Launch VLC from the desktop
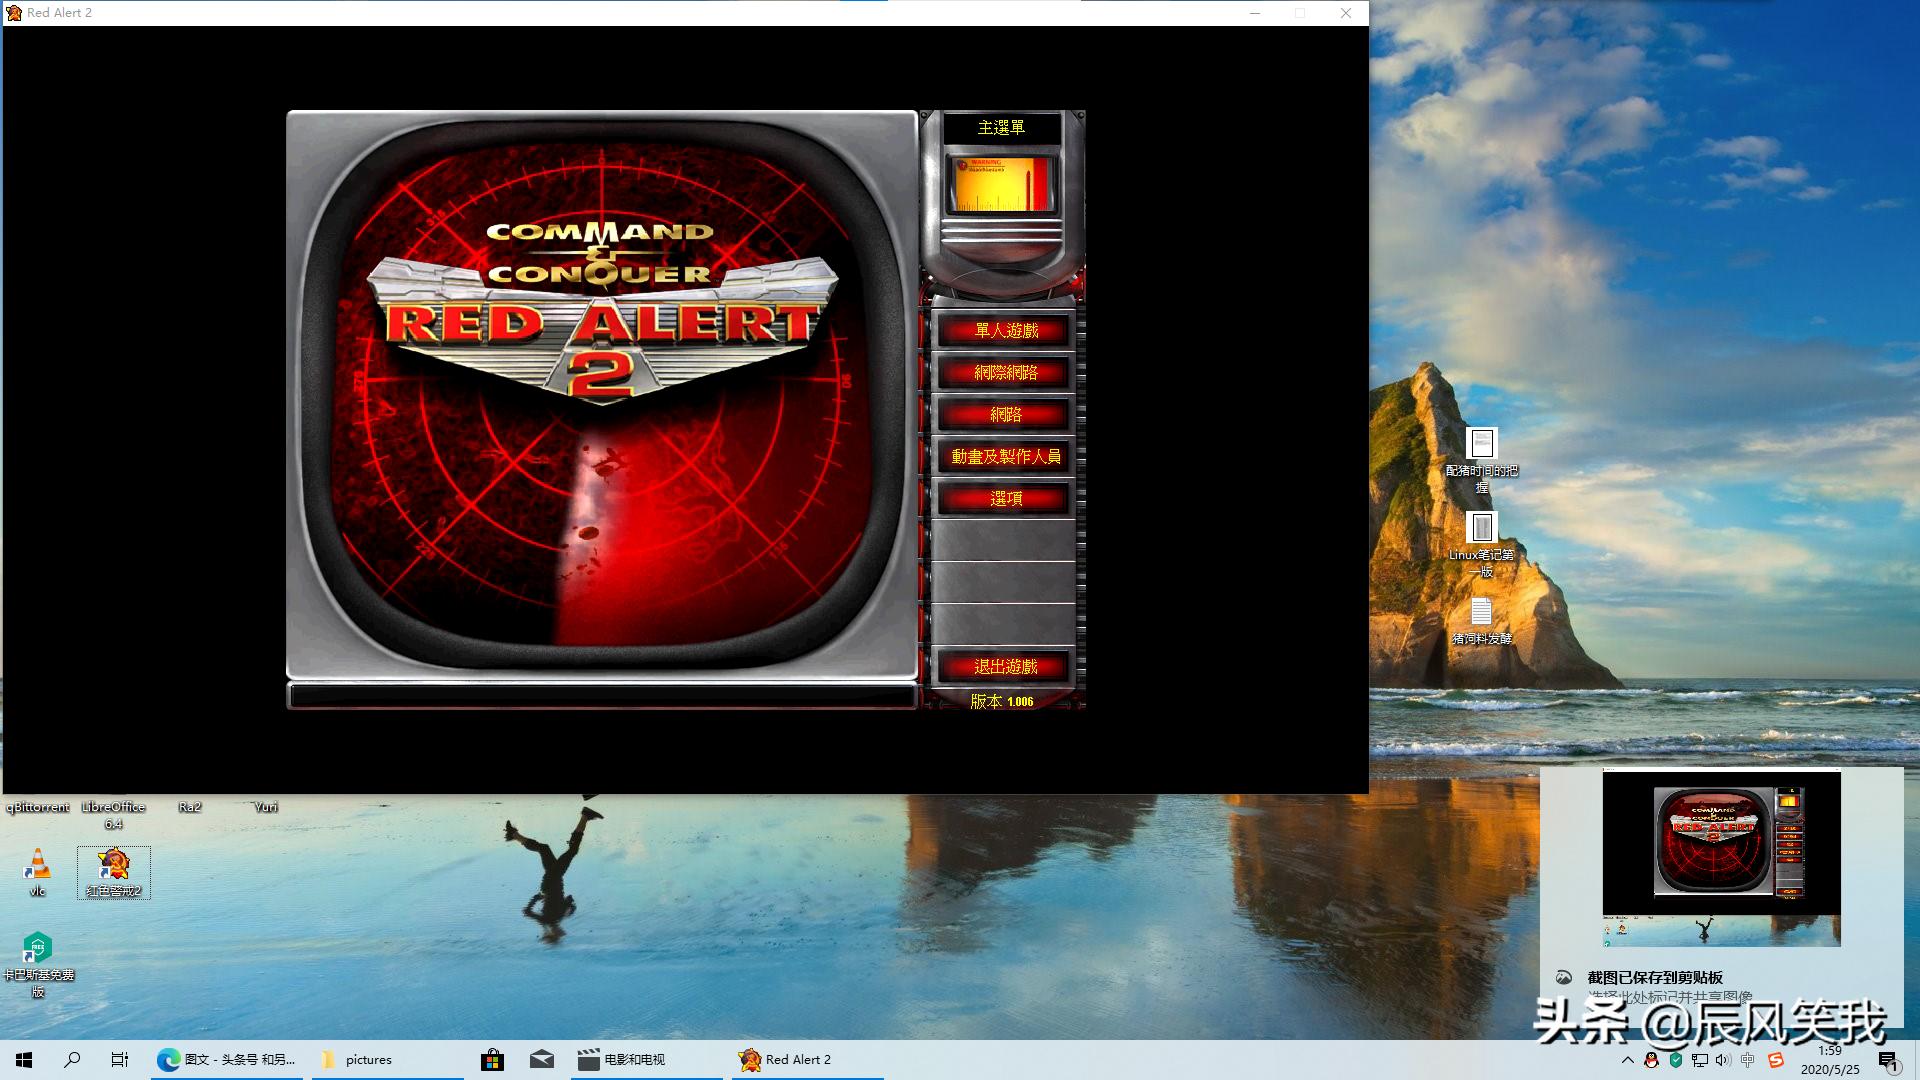Screen dimensions: 1920x1080 coord(37,862)
